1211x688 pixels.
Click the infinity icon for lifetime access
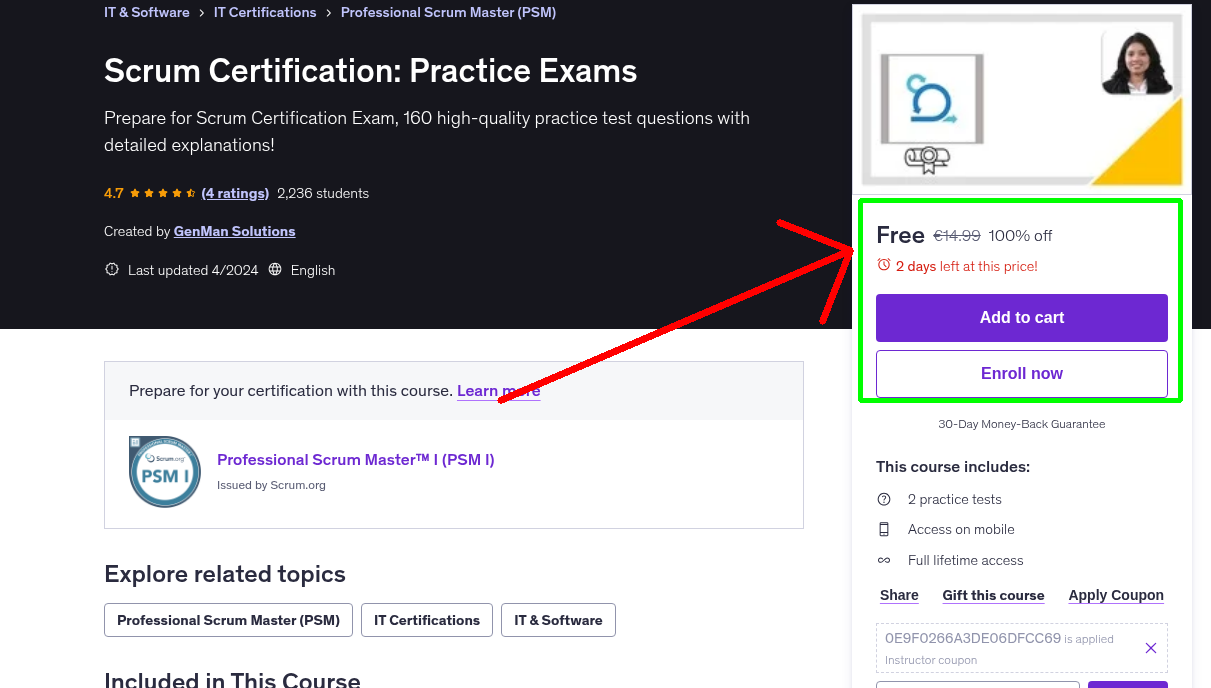pos(884,560)
